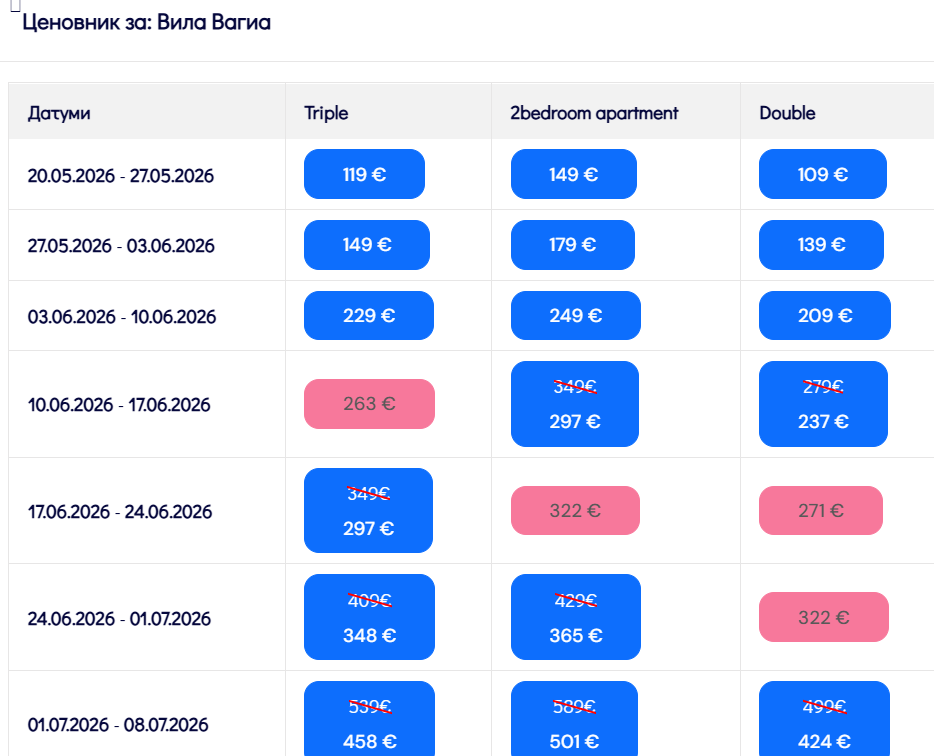Viewport: 934px width, 756px height.
Task: Click the 20.05.2026 - 27.05.2026 date row label
Action: 121,176
